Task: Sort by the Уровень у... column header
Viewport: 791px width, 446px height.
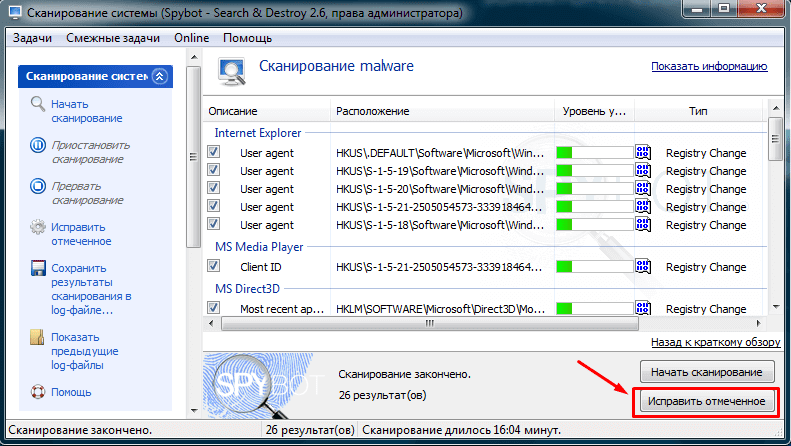Action: 594,111
